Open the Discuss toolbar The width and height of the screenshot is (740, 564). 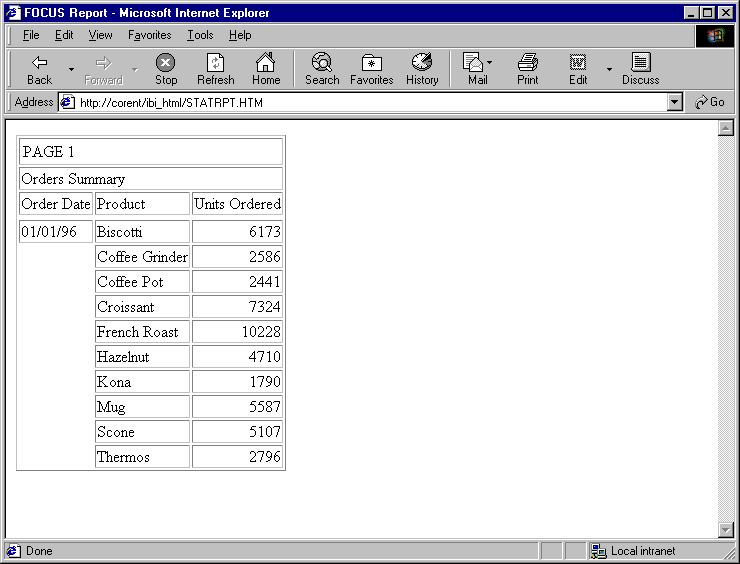click(x=640, y=70)
